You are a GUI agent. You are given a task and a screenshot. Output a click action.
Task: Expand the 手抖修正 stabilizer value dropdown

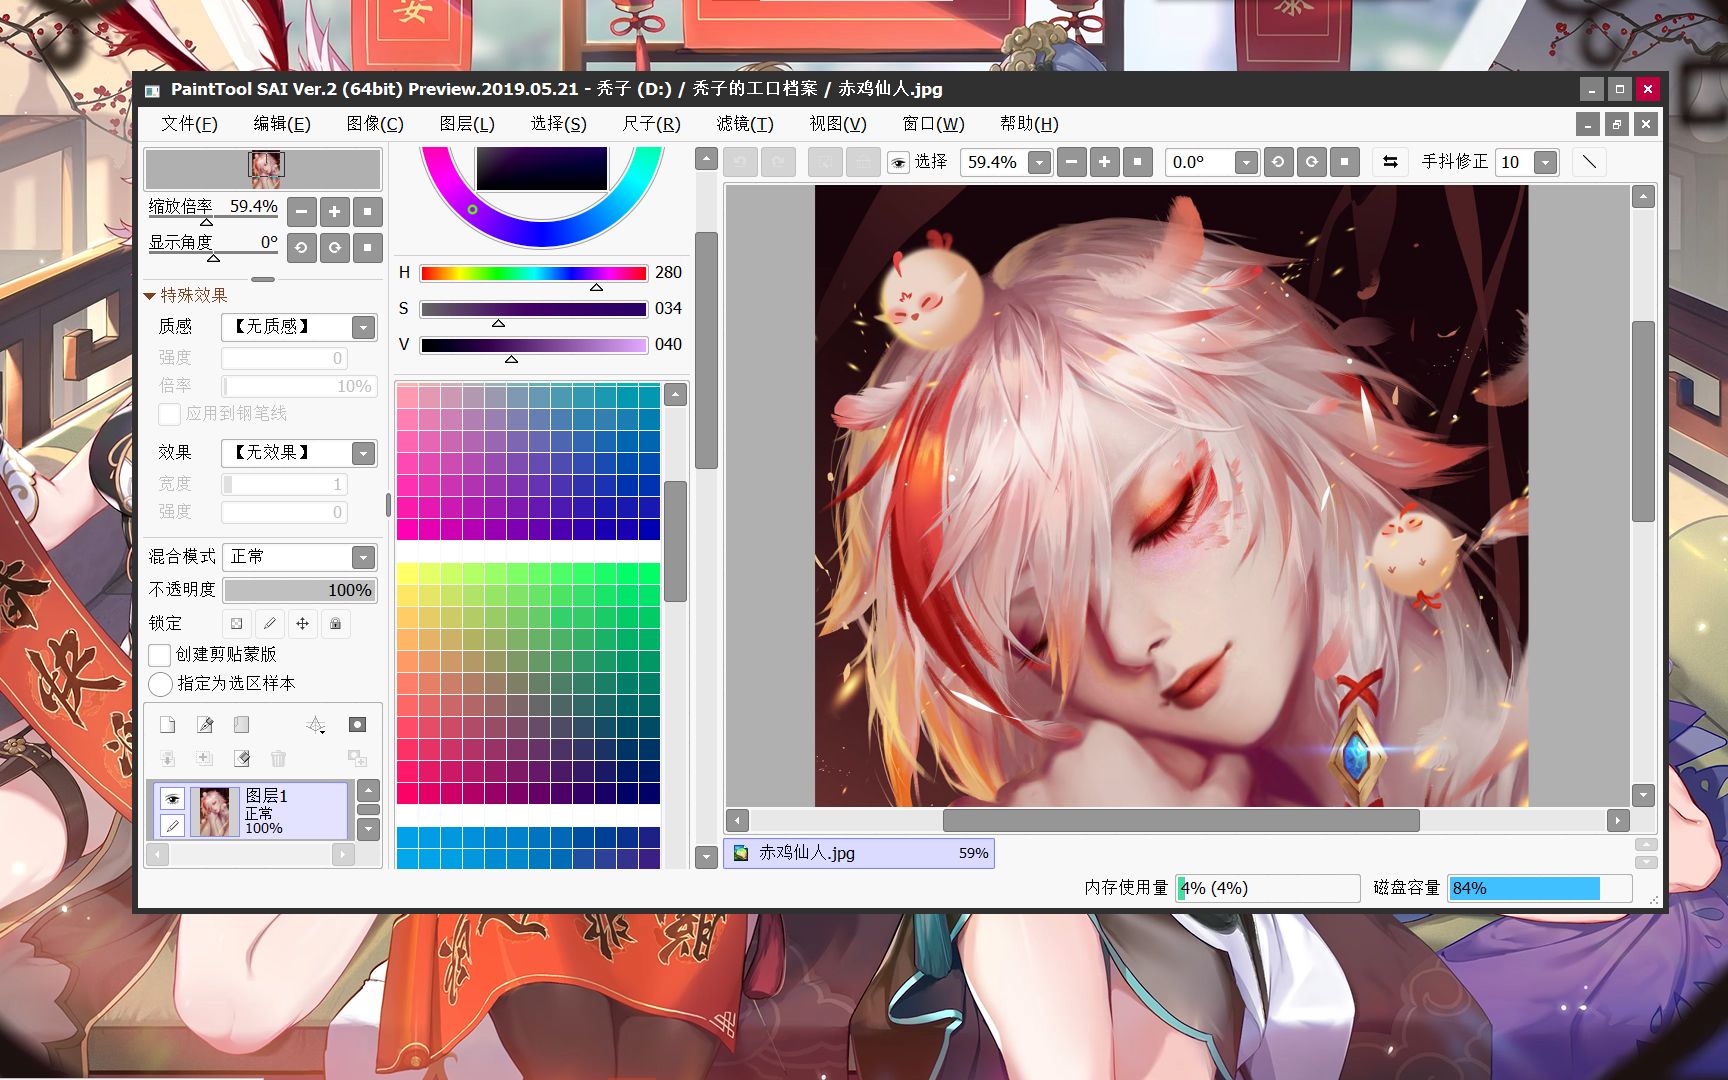click(x=1545, y=162)
